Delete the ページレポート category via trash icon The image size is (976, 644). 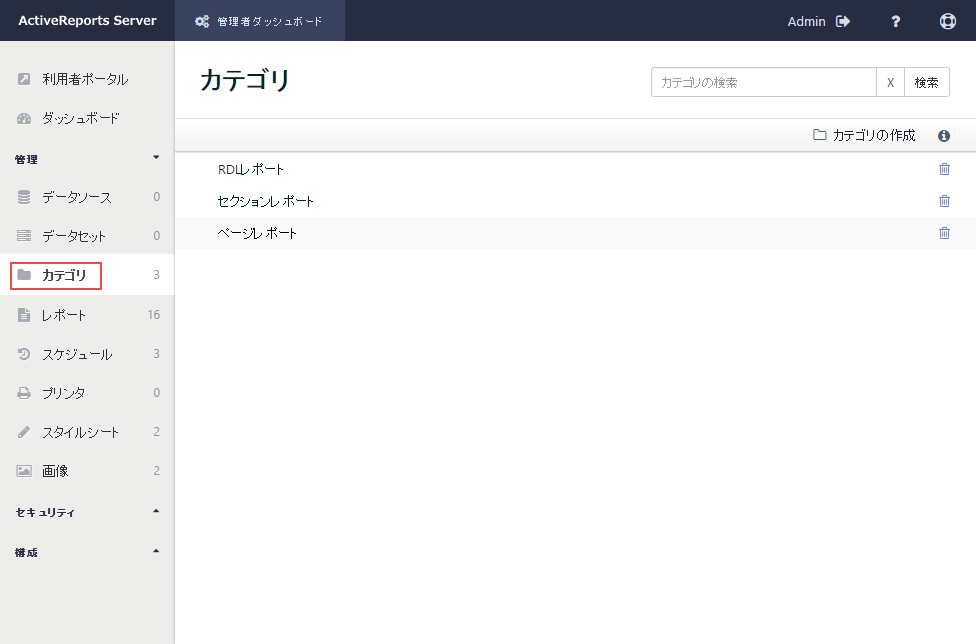click(944, 233)
